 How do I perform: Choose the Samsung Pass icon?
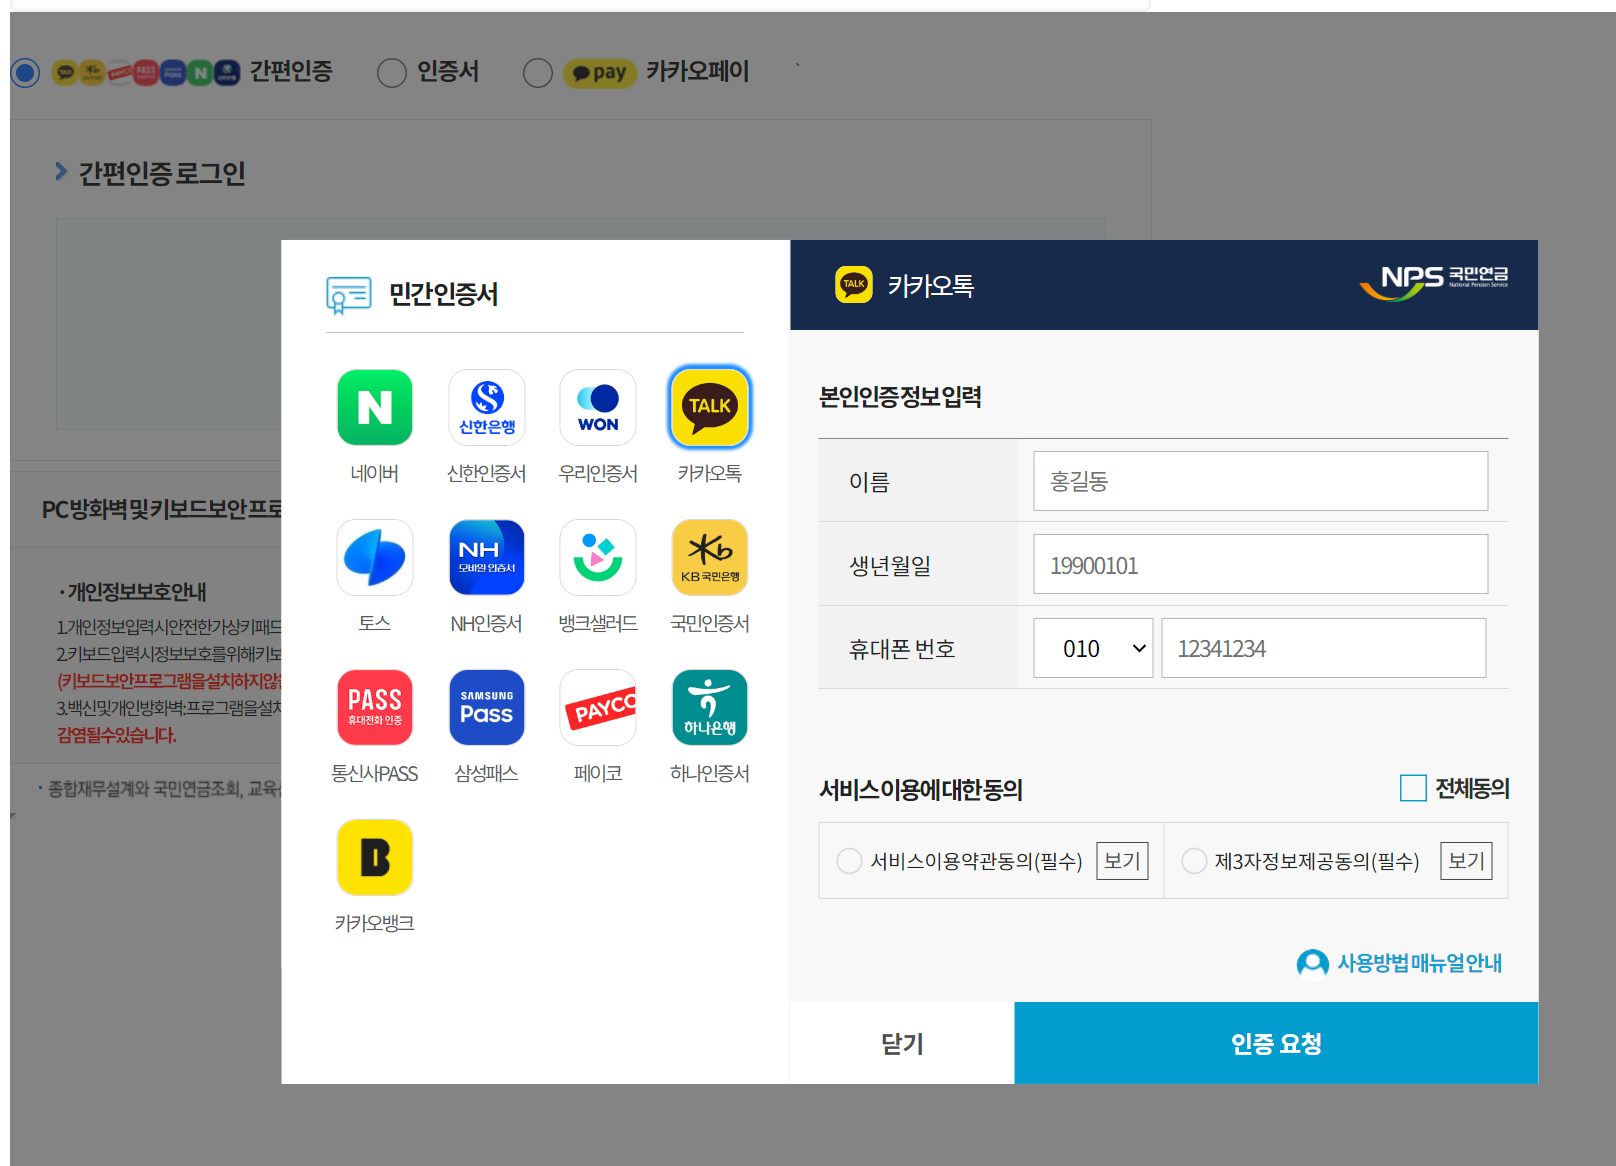point(487,707)
